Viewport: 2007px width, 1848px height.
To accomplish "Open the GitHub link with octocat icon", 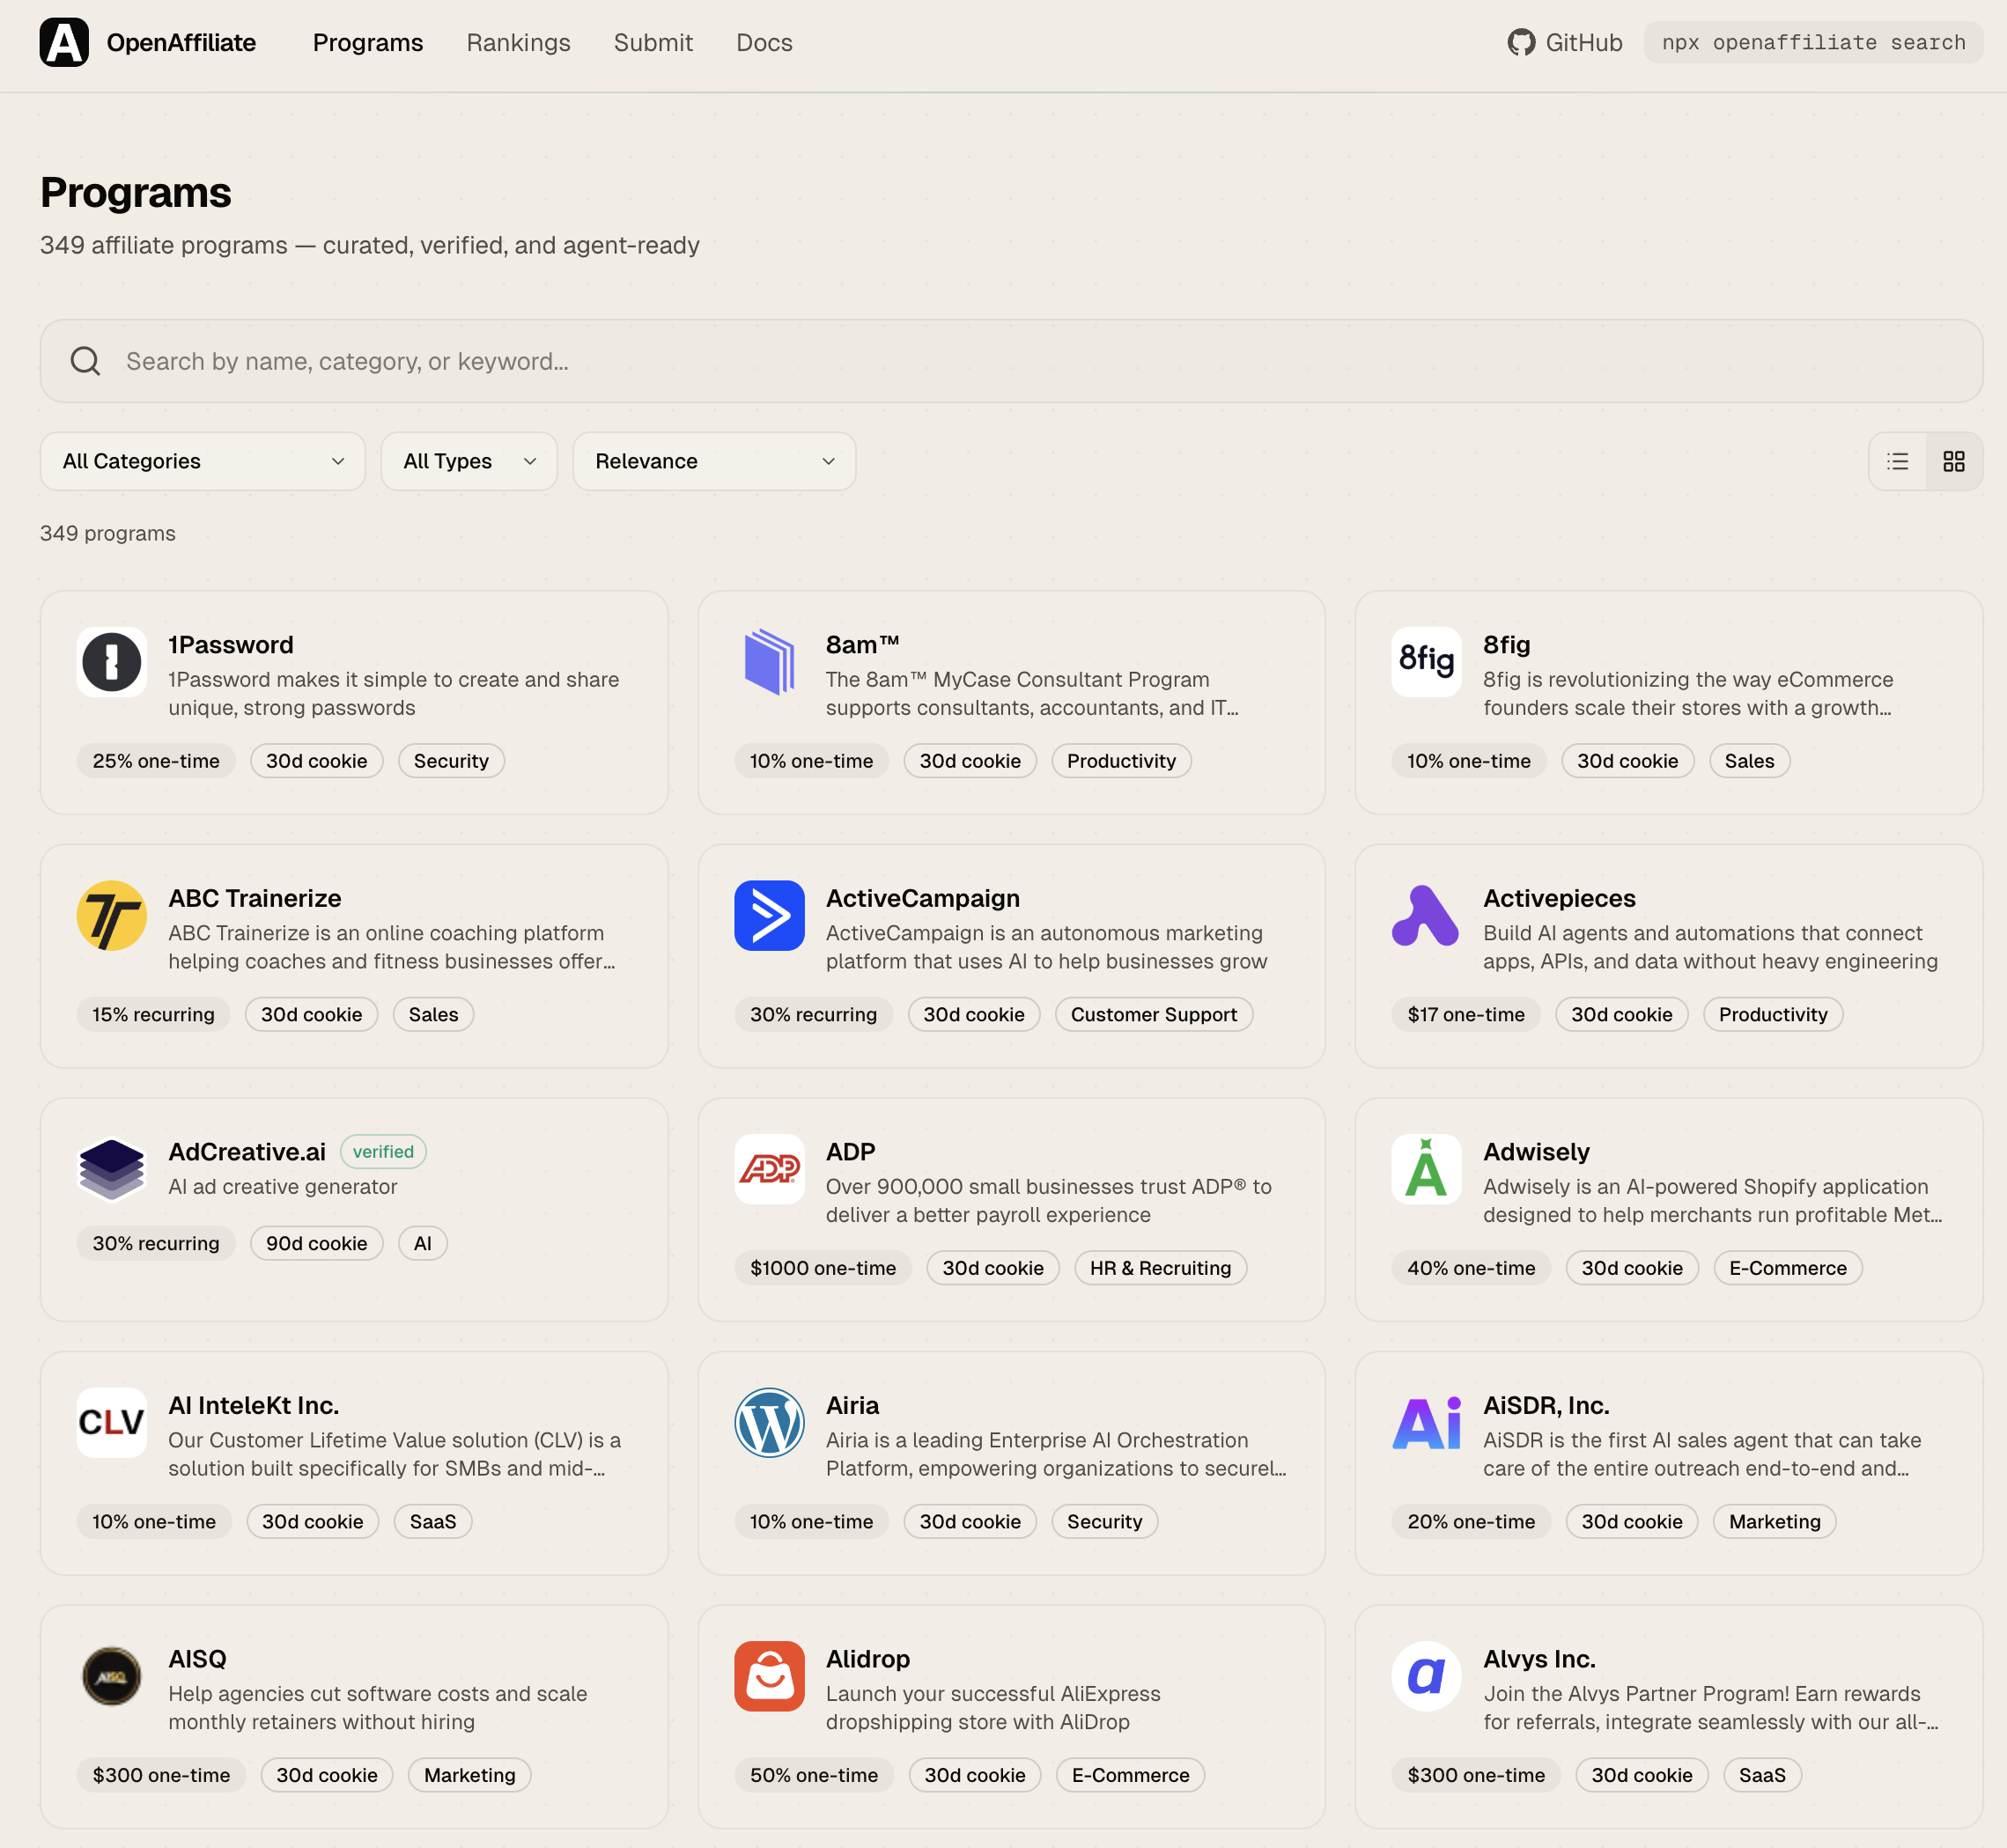I will (1564, 42).
